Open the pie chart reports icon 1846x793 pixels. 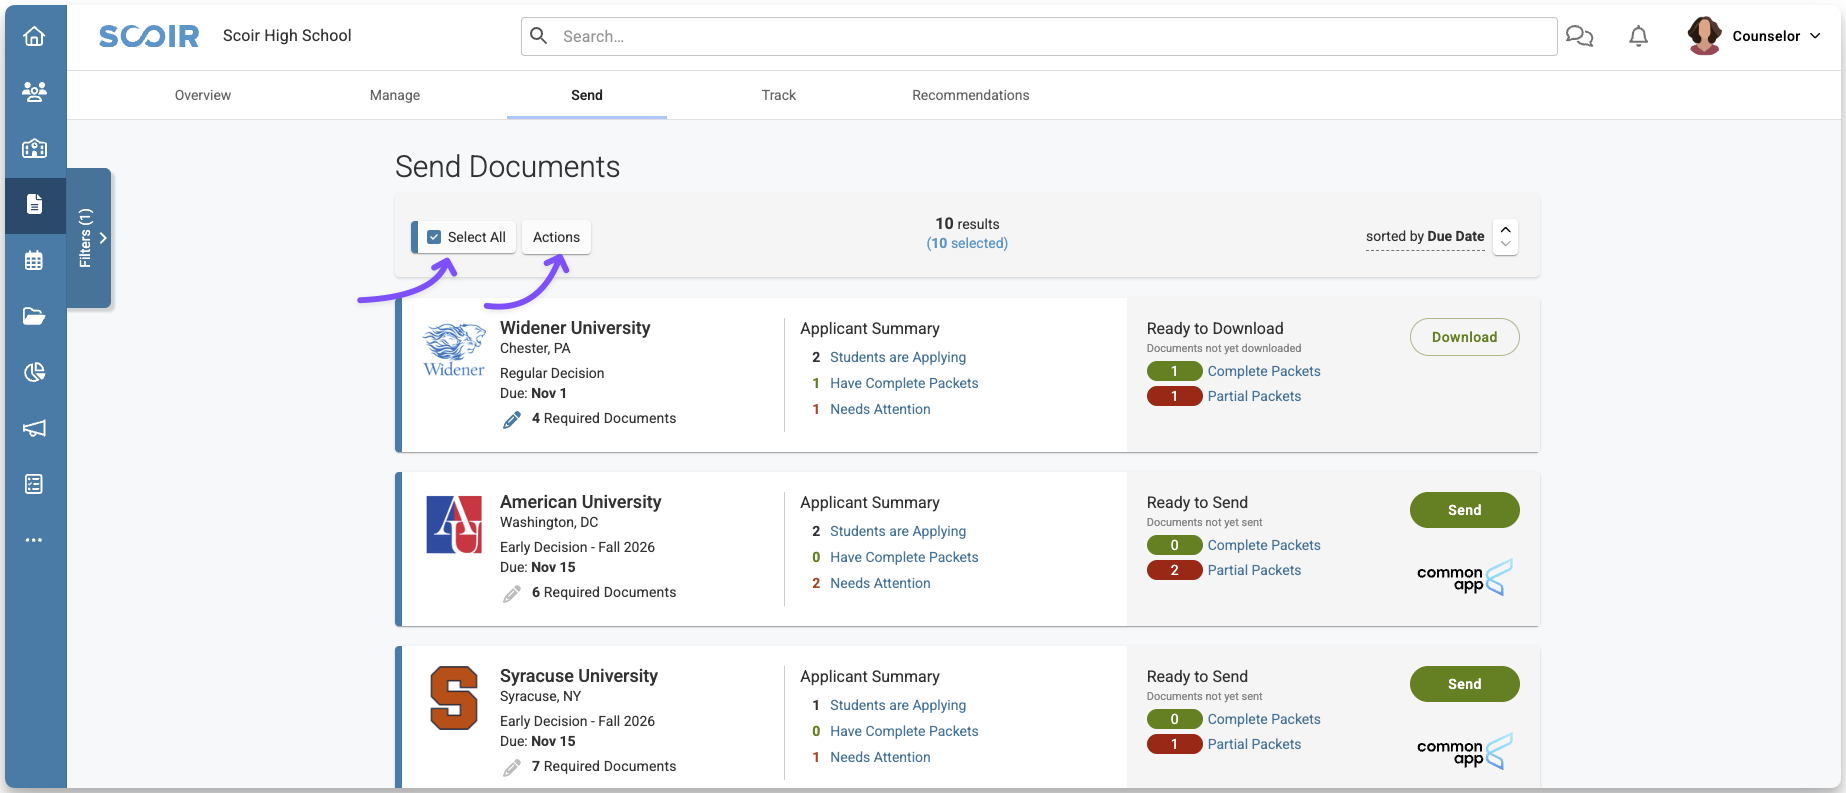click(x=34, y=372)
